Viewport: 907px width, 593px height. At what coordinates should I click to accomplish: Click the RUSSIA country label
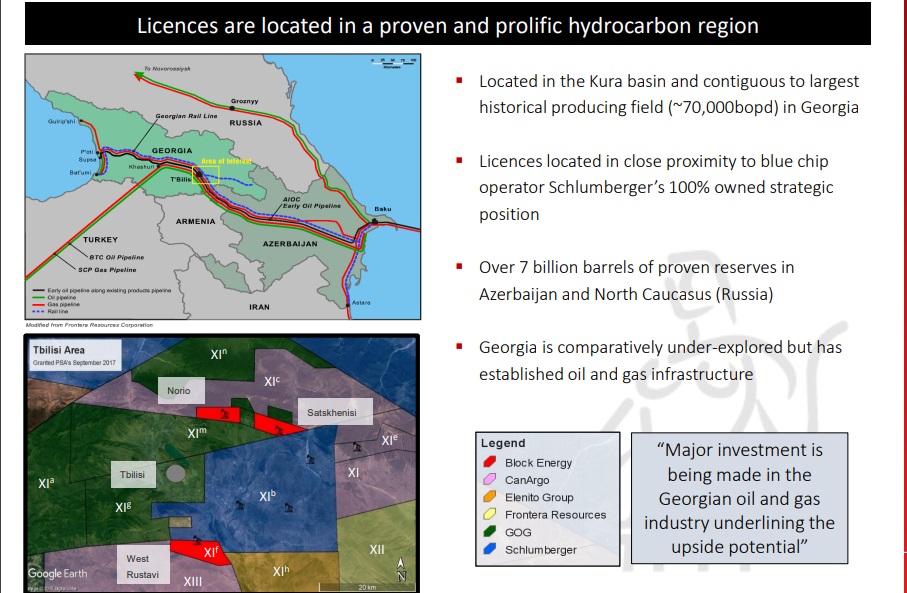[x=245, y=123]
